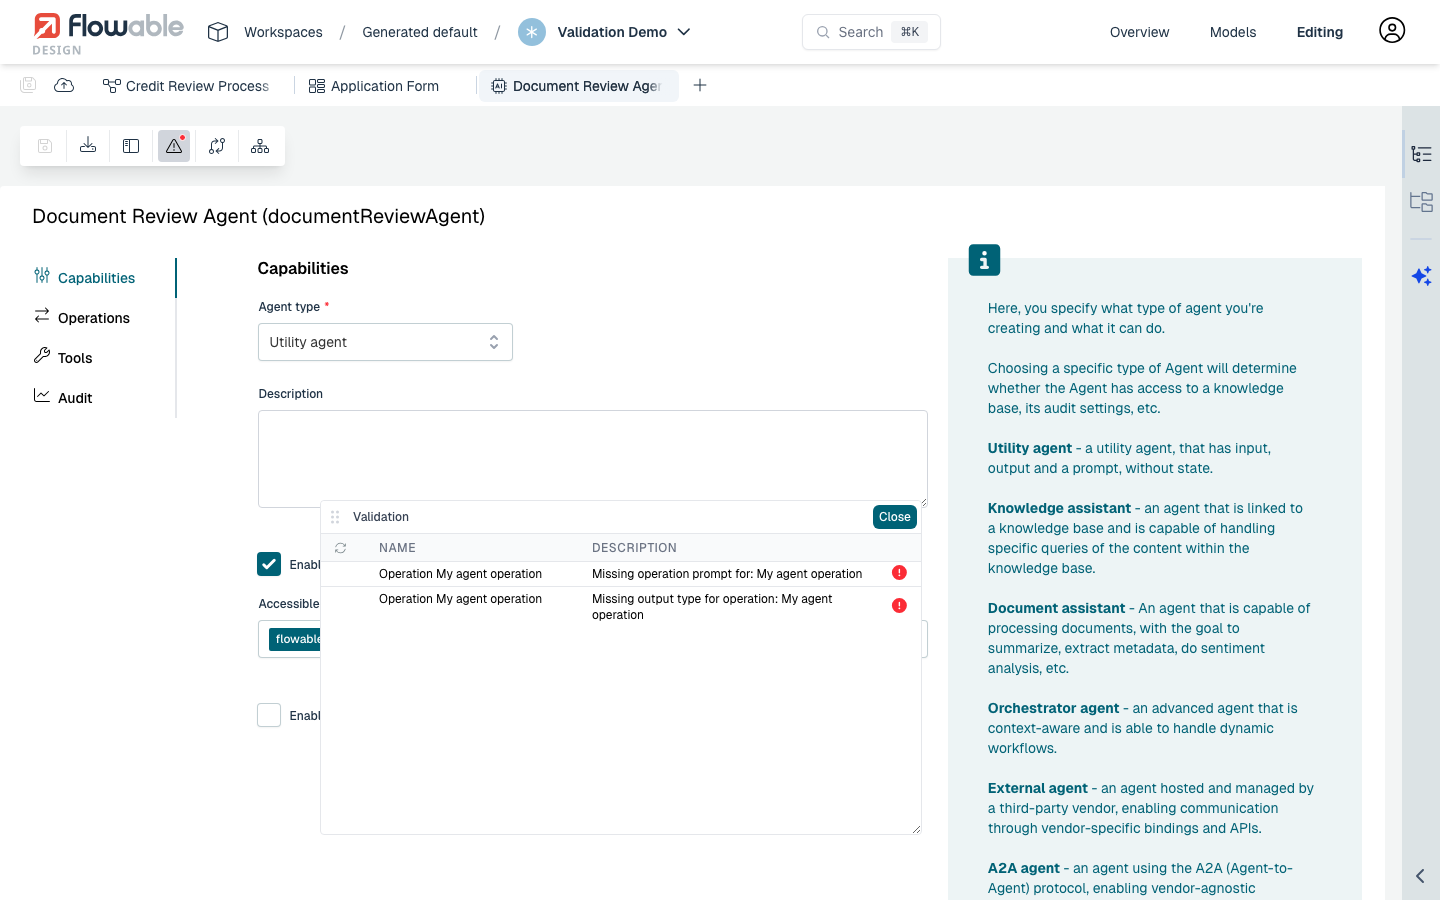Open the model hierarchy toolbar icon
Viewport: 1440px width, 900px height.
coord(260,145)
